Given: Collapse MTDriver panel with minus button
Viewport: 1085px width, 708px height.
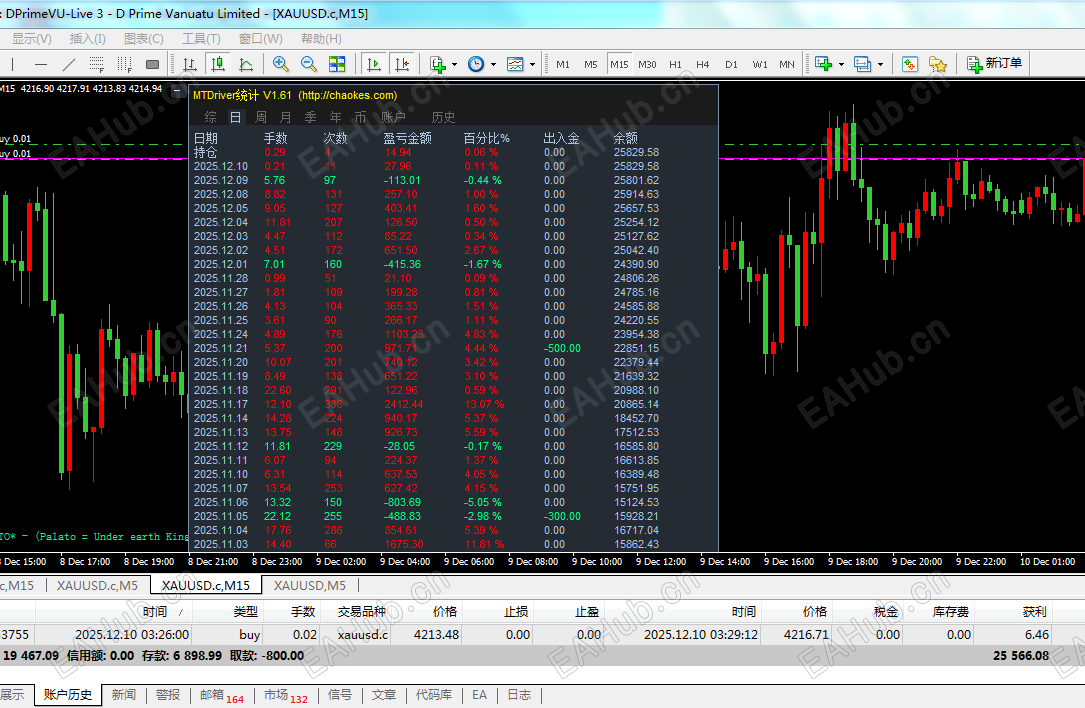Looking at the screenshot, I should pyautogui.click(x=178, y=91).
